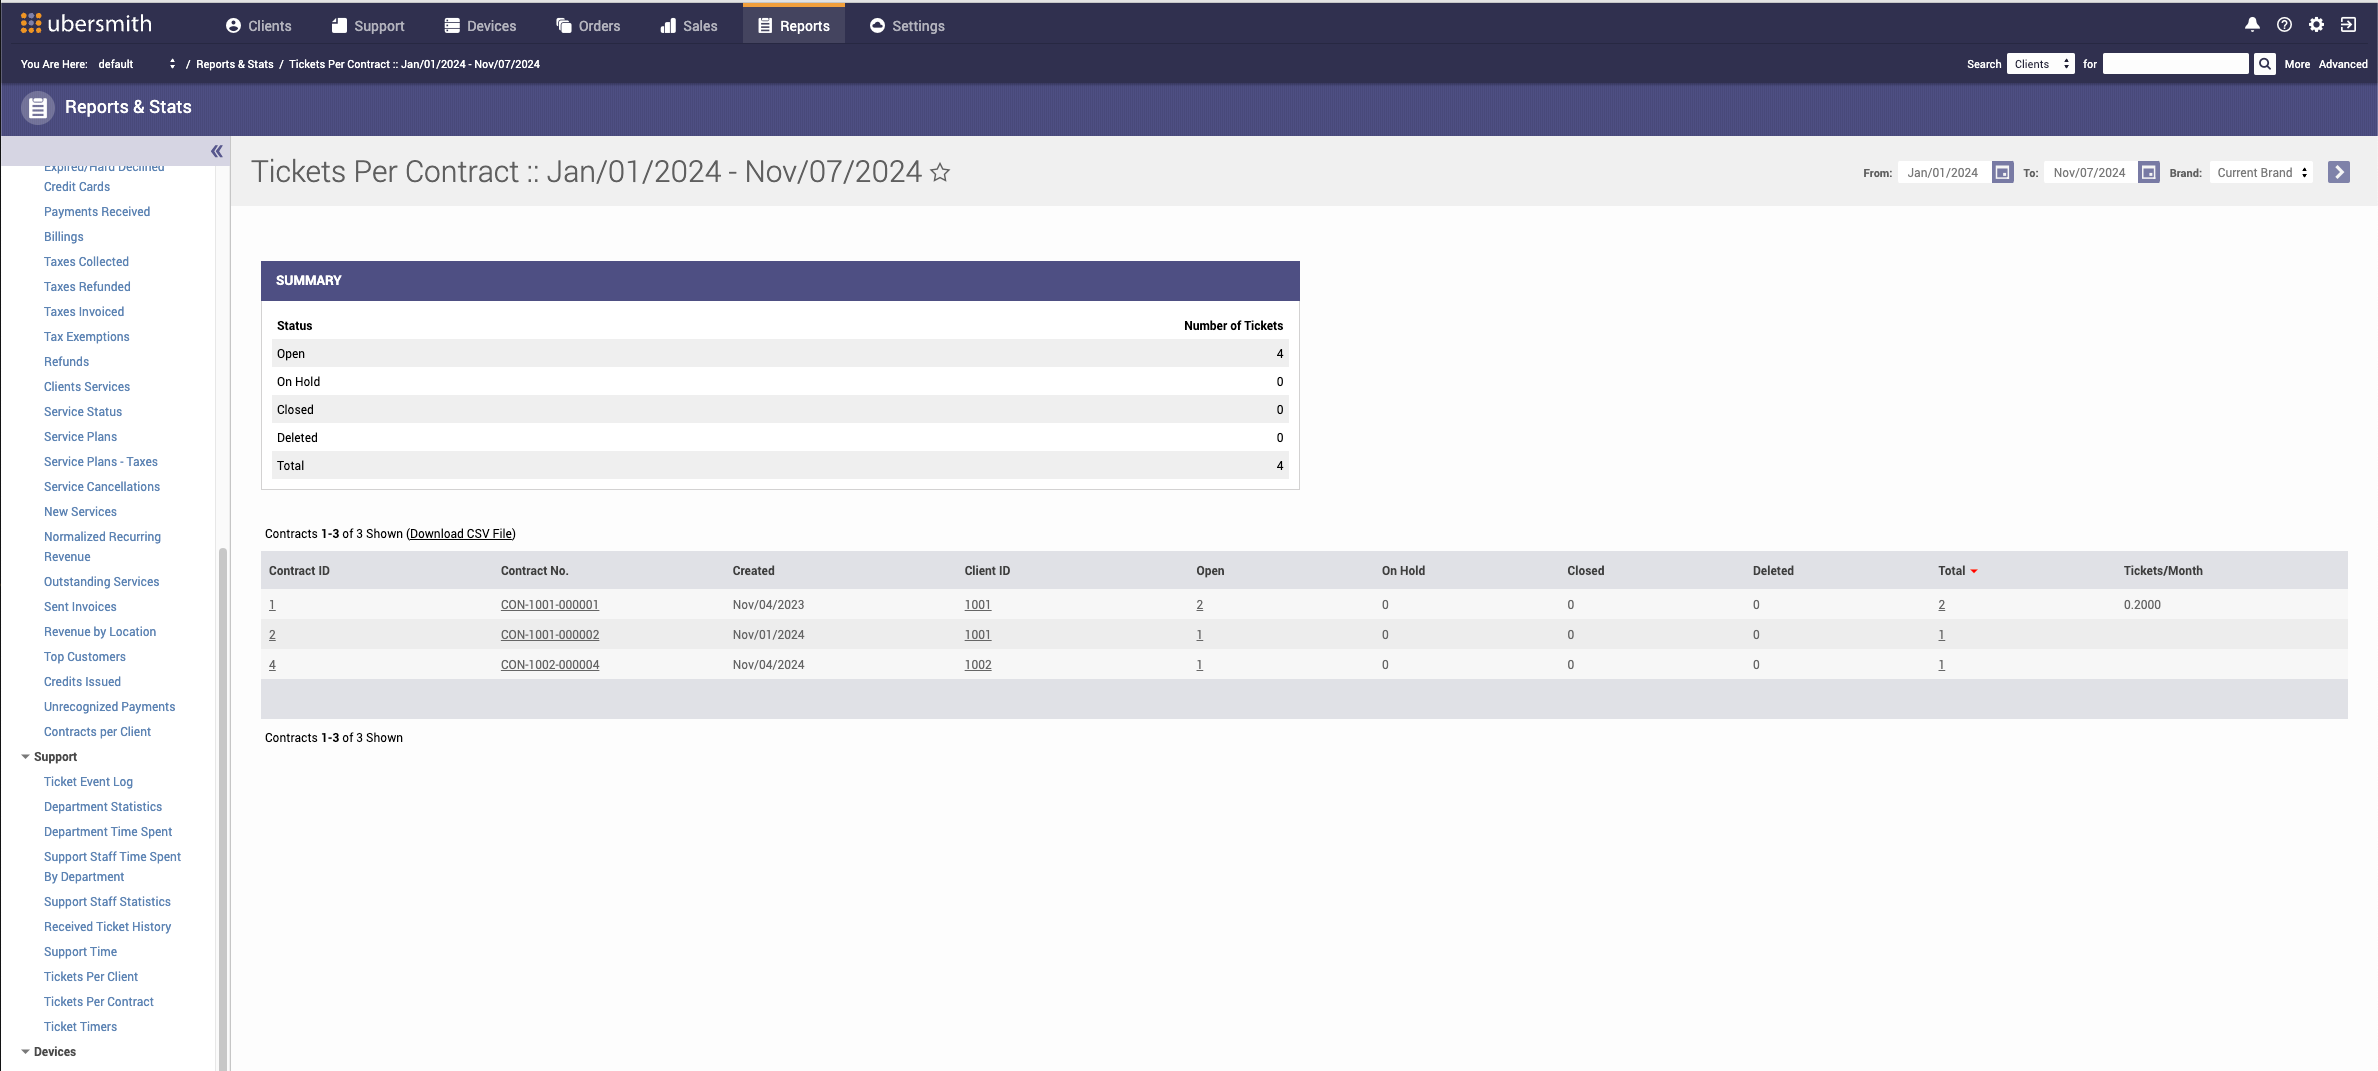Click the settings gear icon in header
Screen dimensions: 2378x1071
2316,25
